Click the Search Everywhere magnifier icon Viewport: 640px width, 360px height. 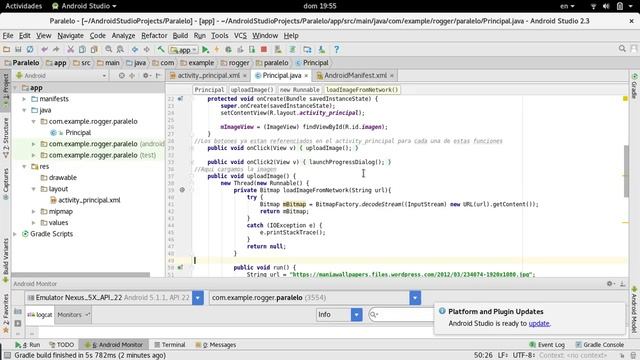(x=622, y=49)
